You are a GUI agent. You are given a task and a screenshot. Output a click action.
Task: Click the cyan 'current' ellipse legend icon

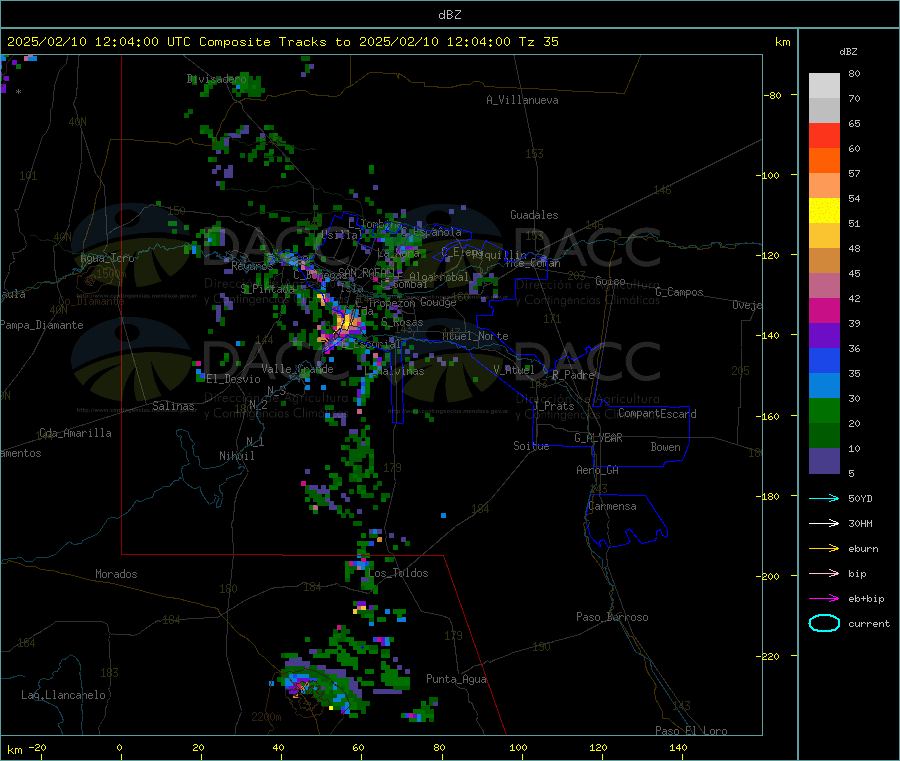pos(824,623)
